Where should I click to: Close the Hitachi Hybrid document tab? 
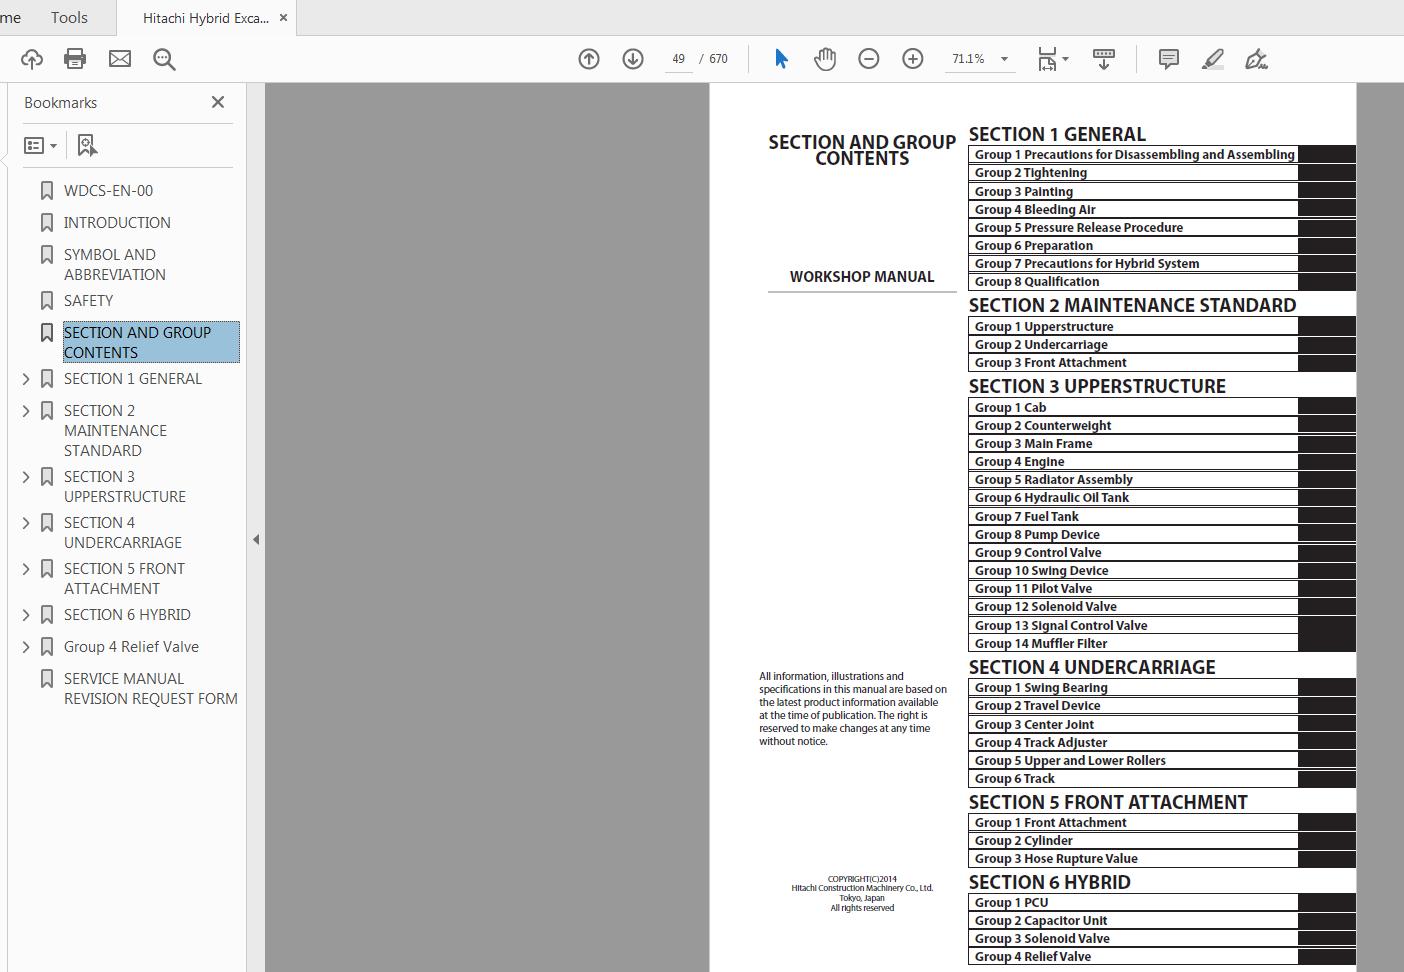(x=284, y=18)
